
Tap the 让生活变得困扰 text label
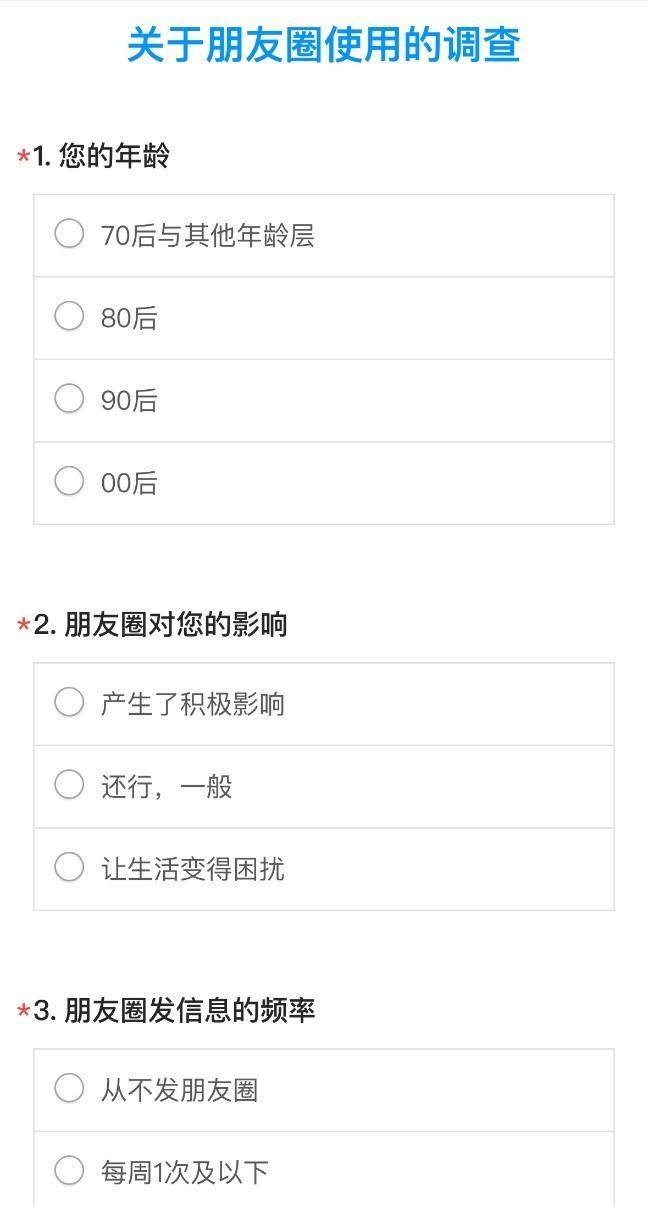click(x=192, y=869)
